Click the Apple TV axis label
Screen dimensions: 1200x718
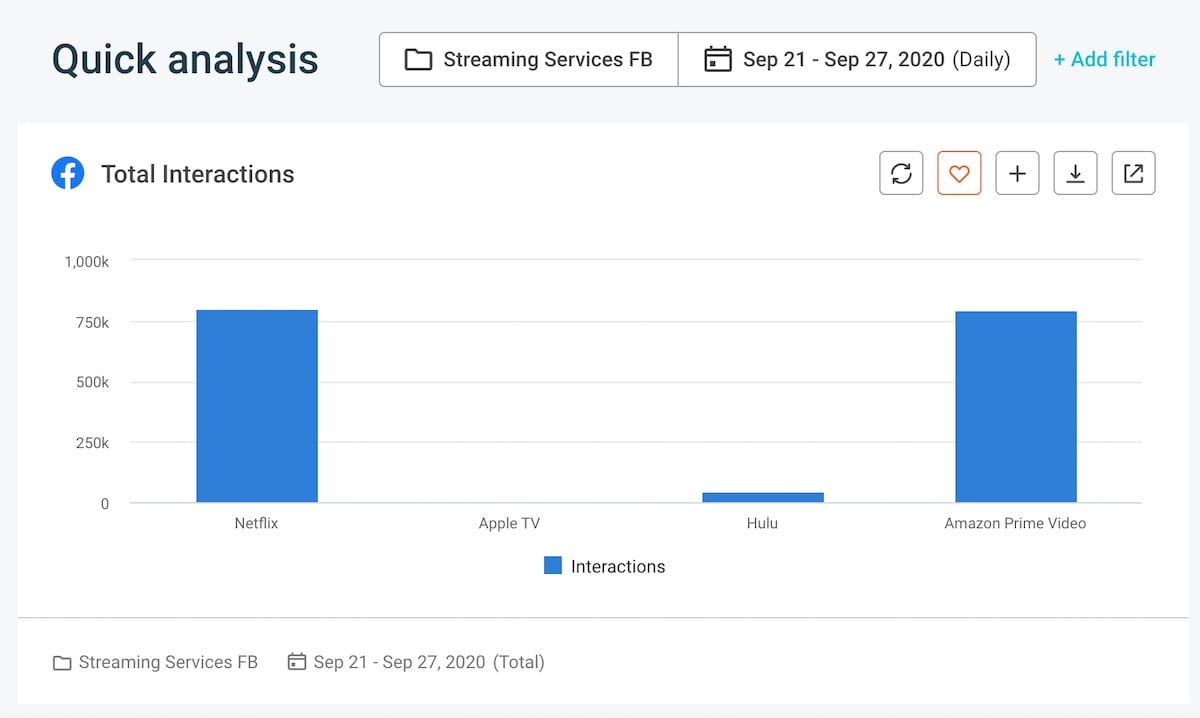coord(509,523)
